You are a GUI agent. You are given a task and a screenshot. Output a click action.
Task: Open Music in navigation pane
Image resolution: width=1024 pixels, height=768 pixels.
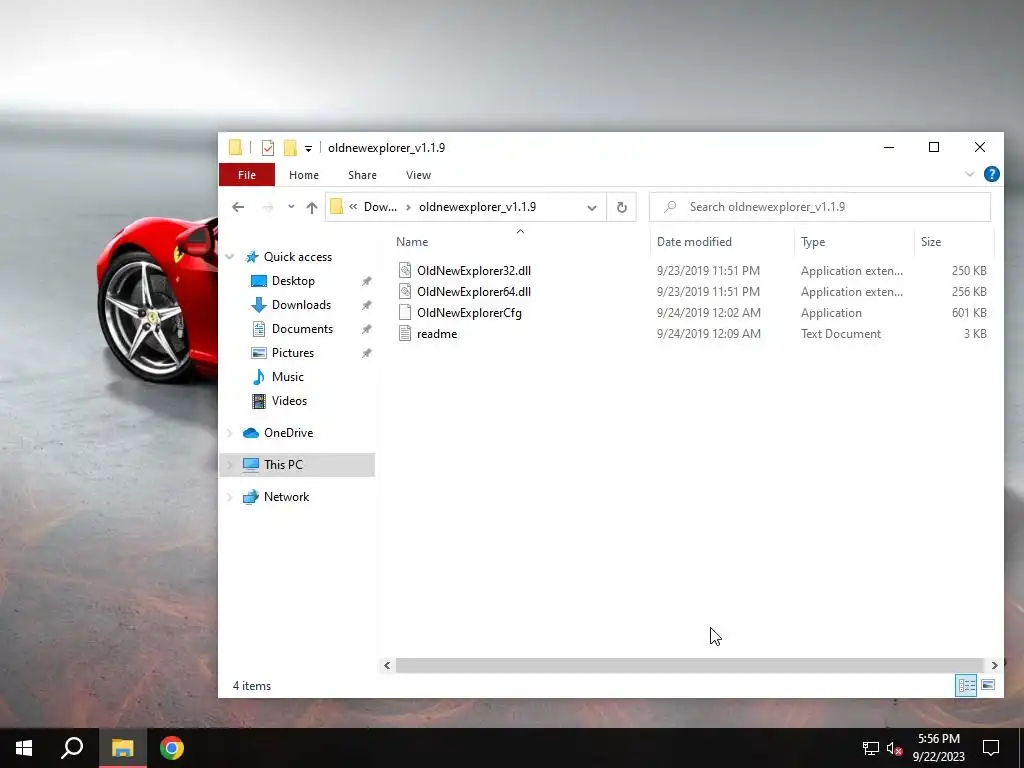pos(287,377)
